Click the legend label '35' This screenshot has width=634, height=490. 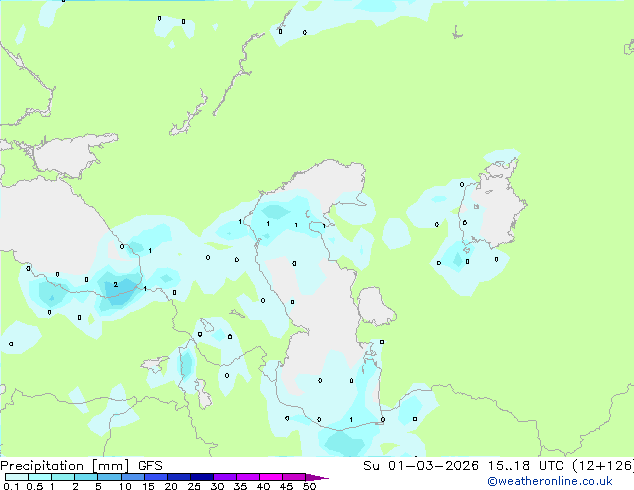[x=240, y=486]
